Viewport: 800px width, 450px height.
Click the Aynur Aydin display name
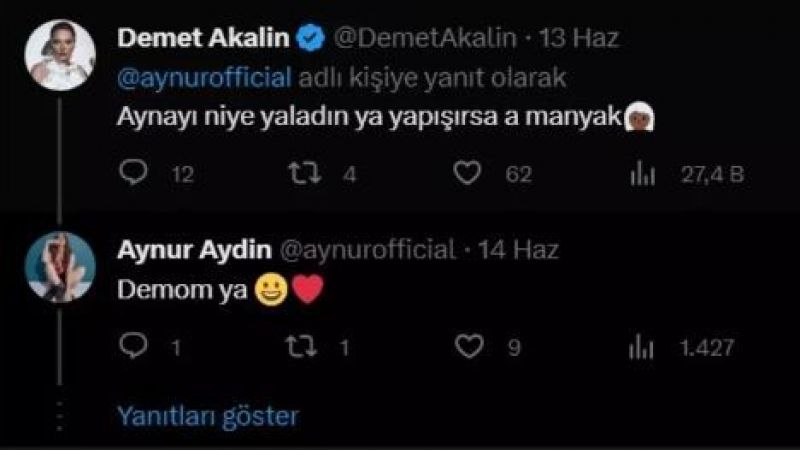194,249
